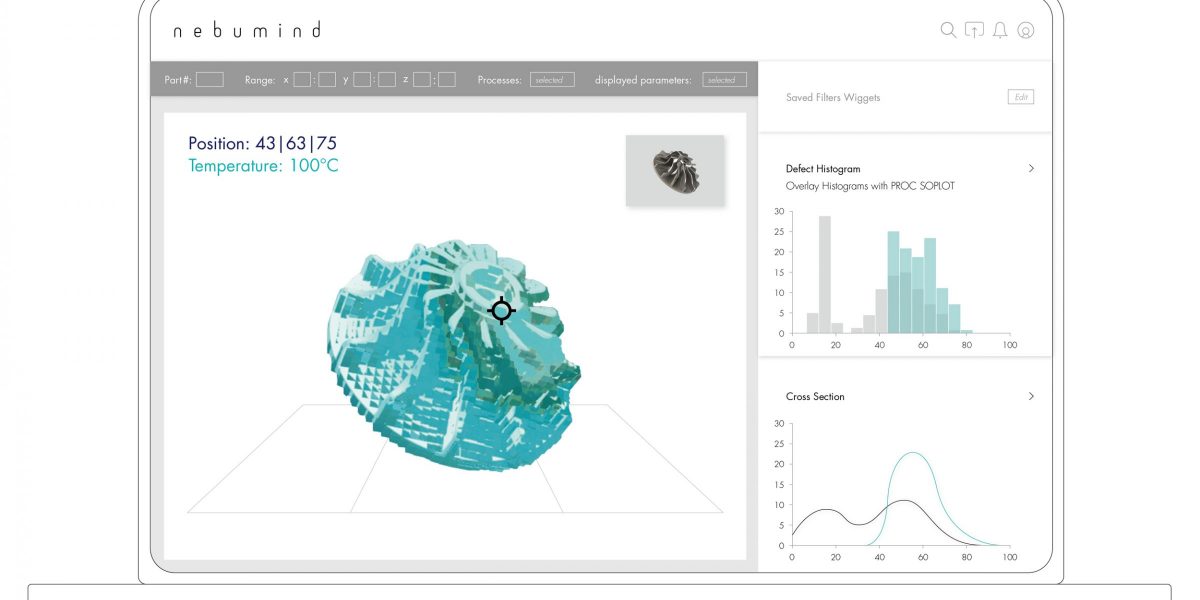Open the user account icon
The width and height of the screenshot is (1200, 600).
coord(1026,30)
